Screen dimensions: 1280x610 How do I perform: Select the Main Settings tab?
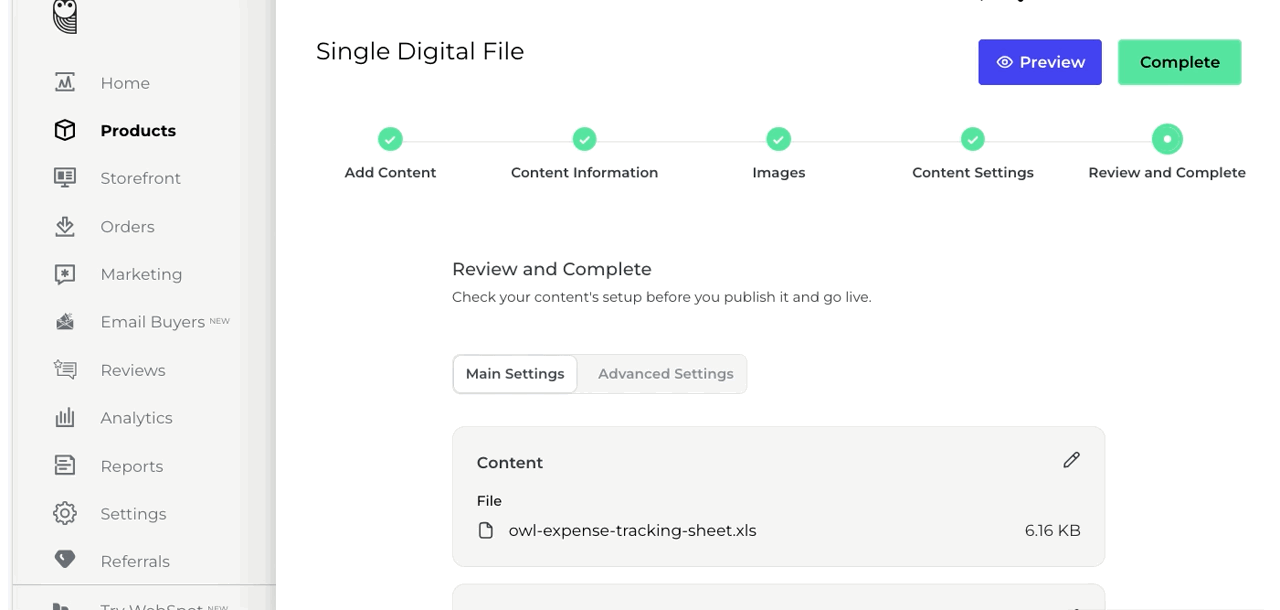coord(515,374)
